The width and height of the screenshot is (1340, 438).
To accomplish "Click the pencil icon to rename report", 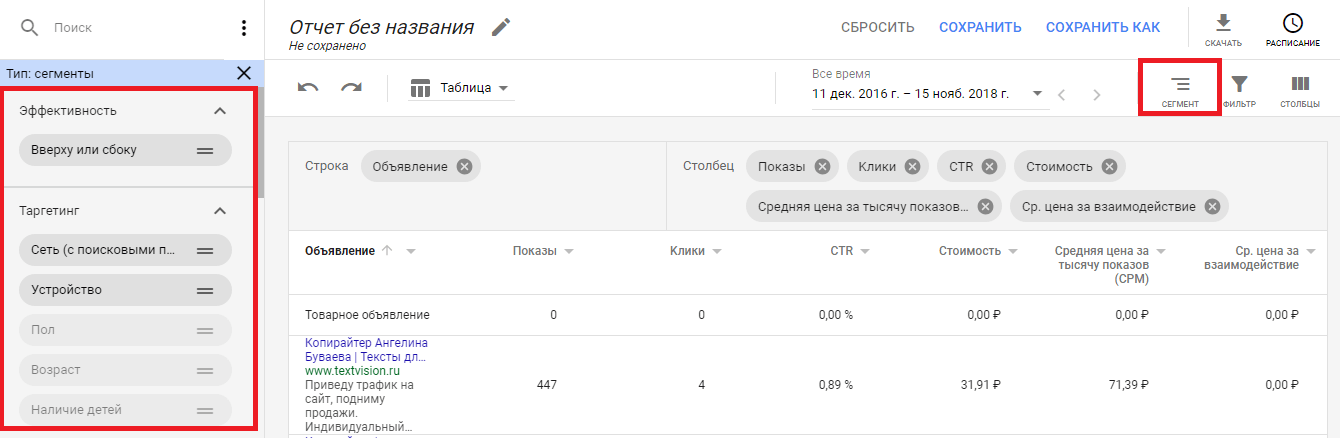I will [x=501, y=27].
